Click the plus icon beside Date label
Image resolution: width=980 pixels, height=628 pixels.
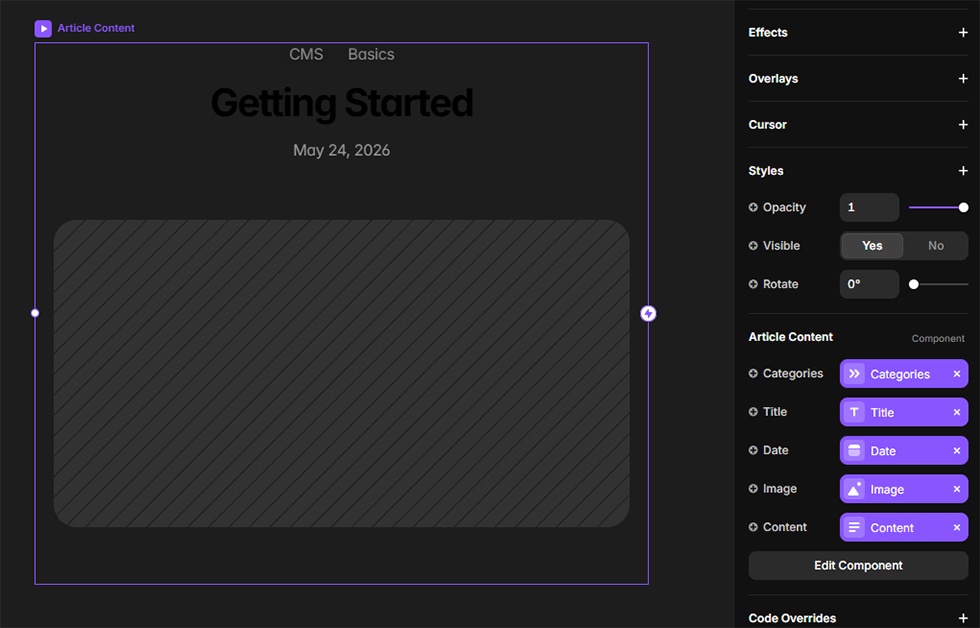tap(753, 451)
